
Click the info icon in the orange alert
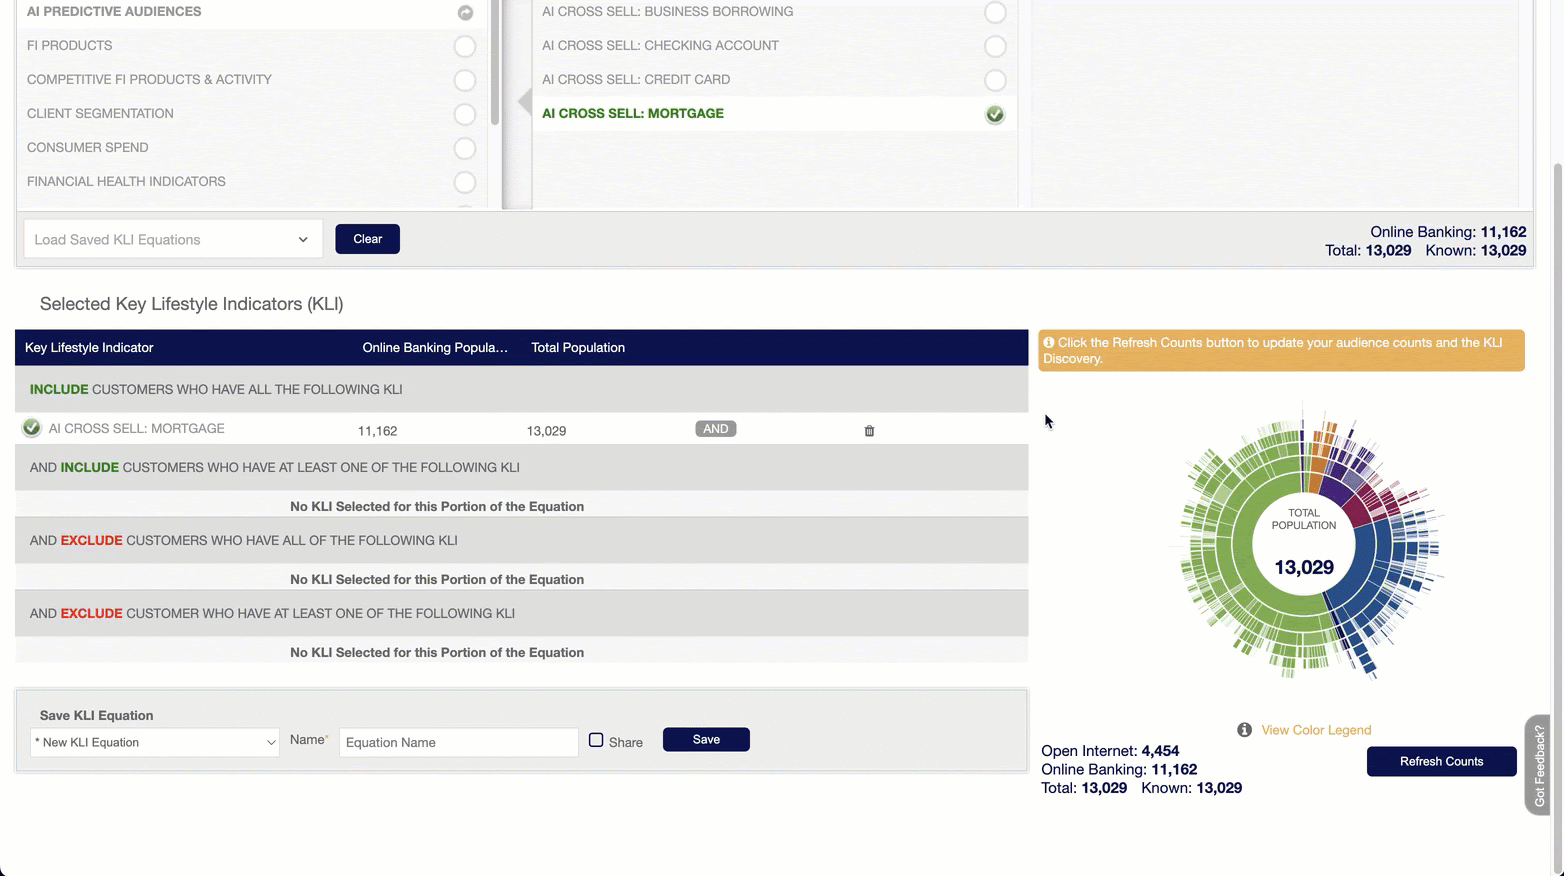(x=1049, y=343)
